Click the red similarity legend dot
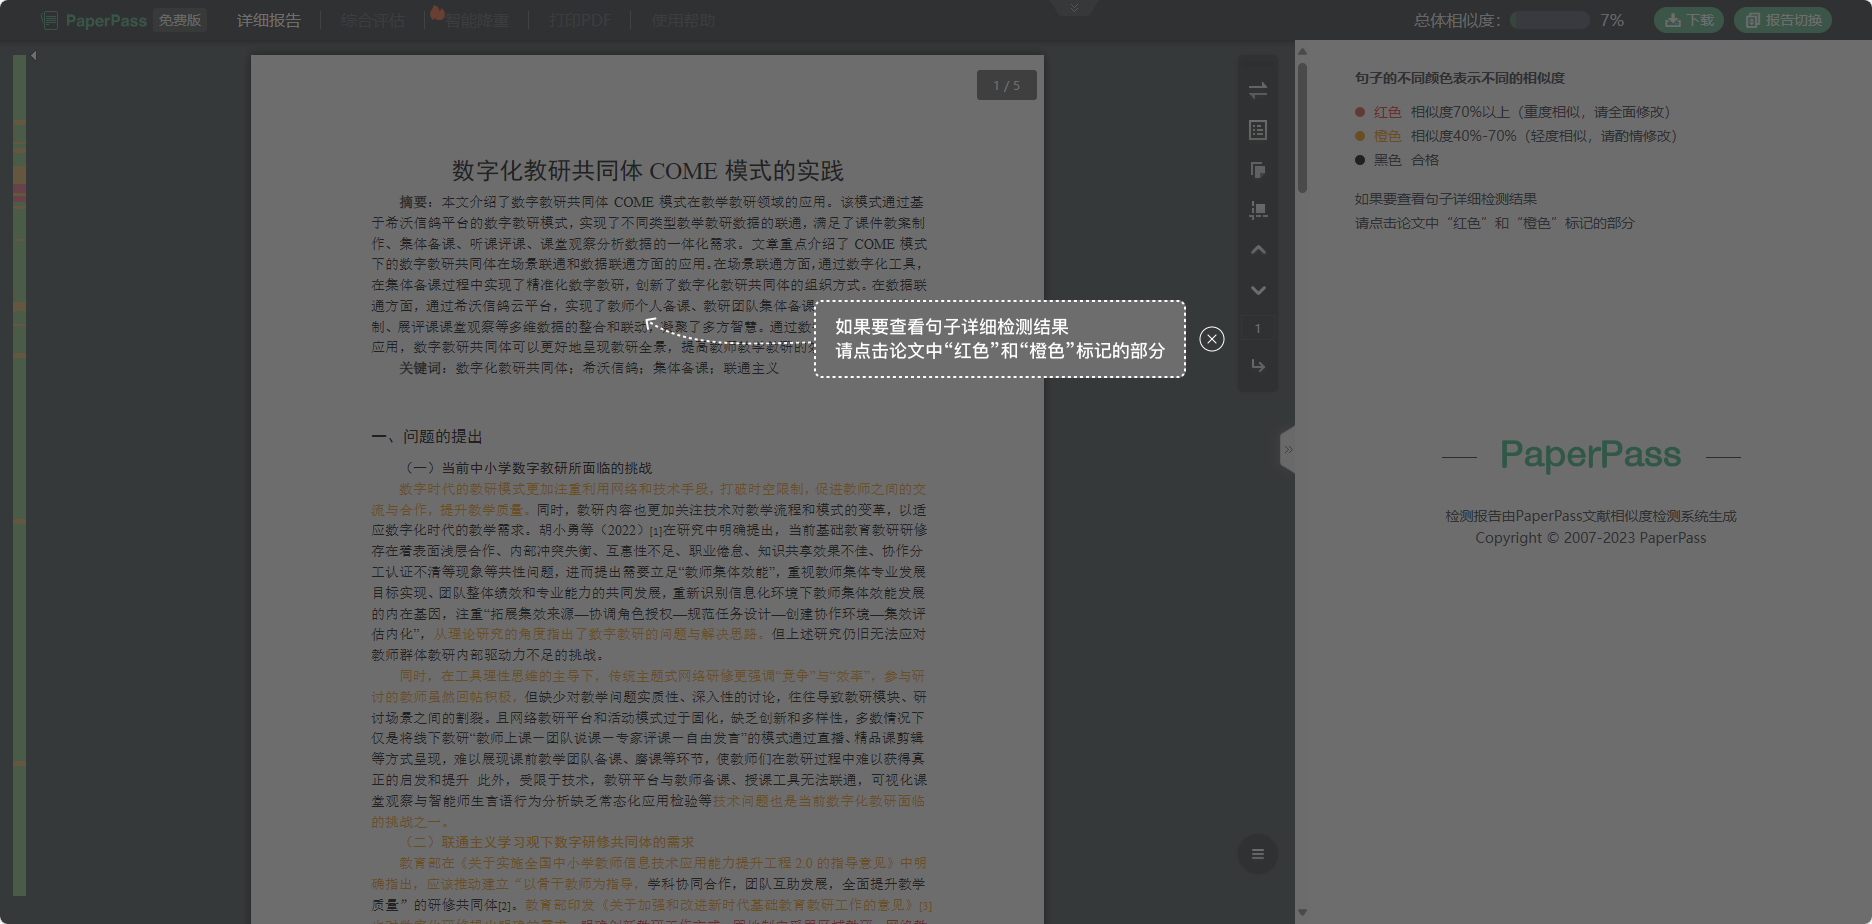 (1360, 112)
